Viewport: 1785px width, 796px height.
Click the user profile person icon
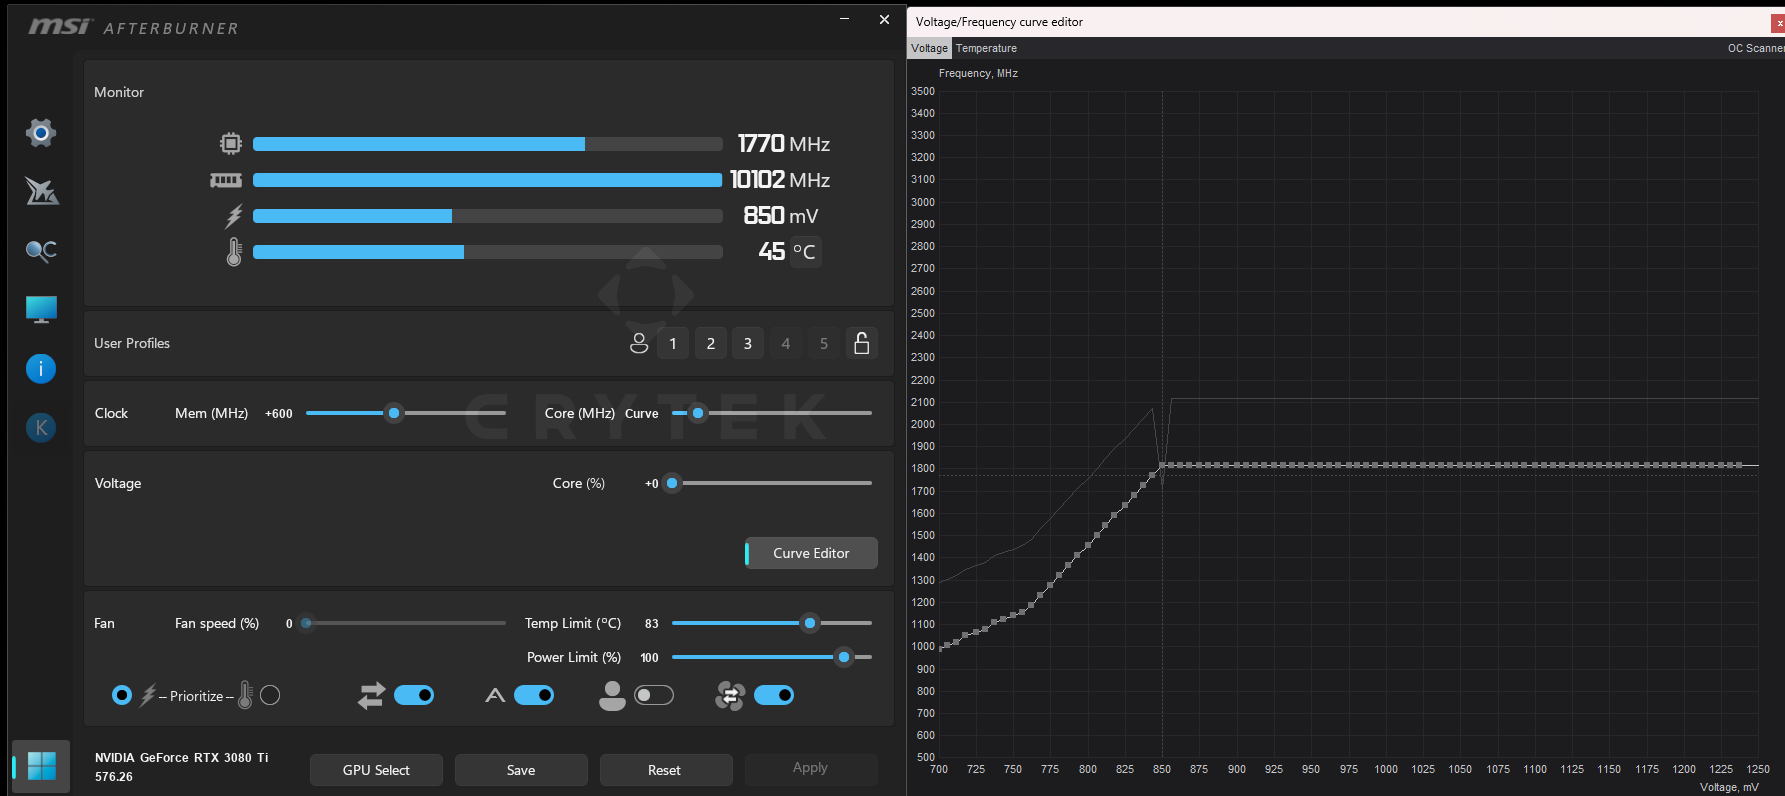(x=638, y=343)
